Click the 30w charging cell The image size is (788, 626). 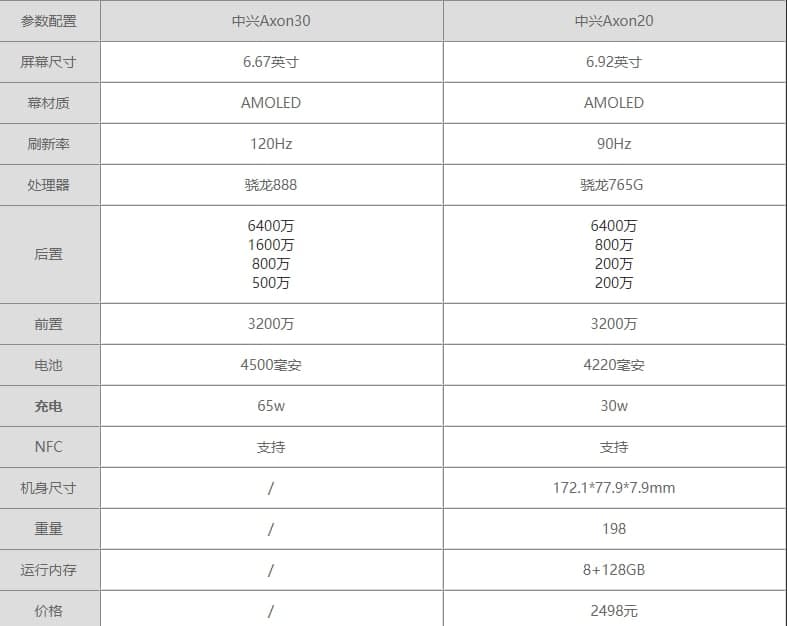click(x=614, y=406)
